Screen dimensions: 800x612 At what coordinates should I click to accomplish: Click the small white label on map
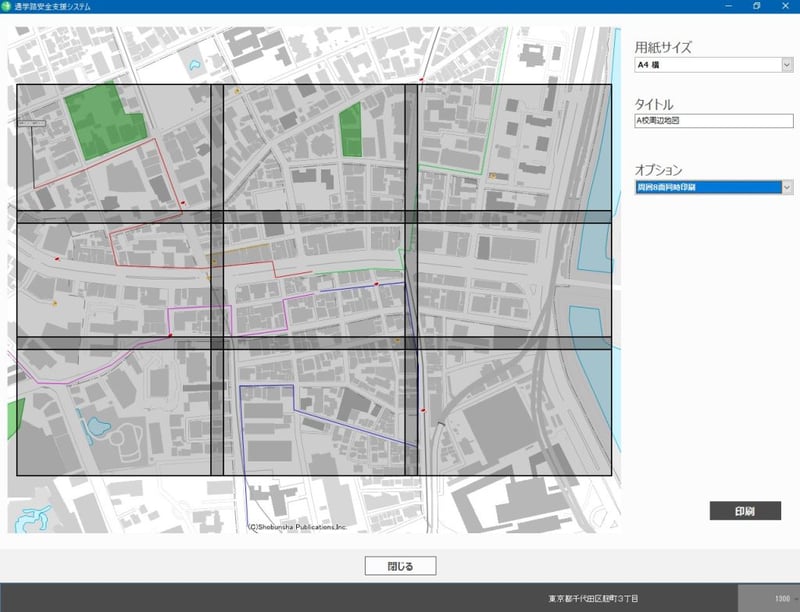point(31,123)
